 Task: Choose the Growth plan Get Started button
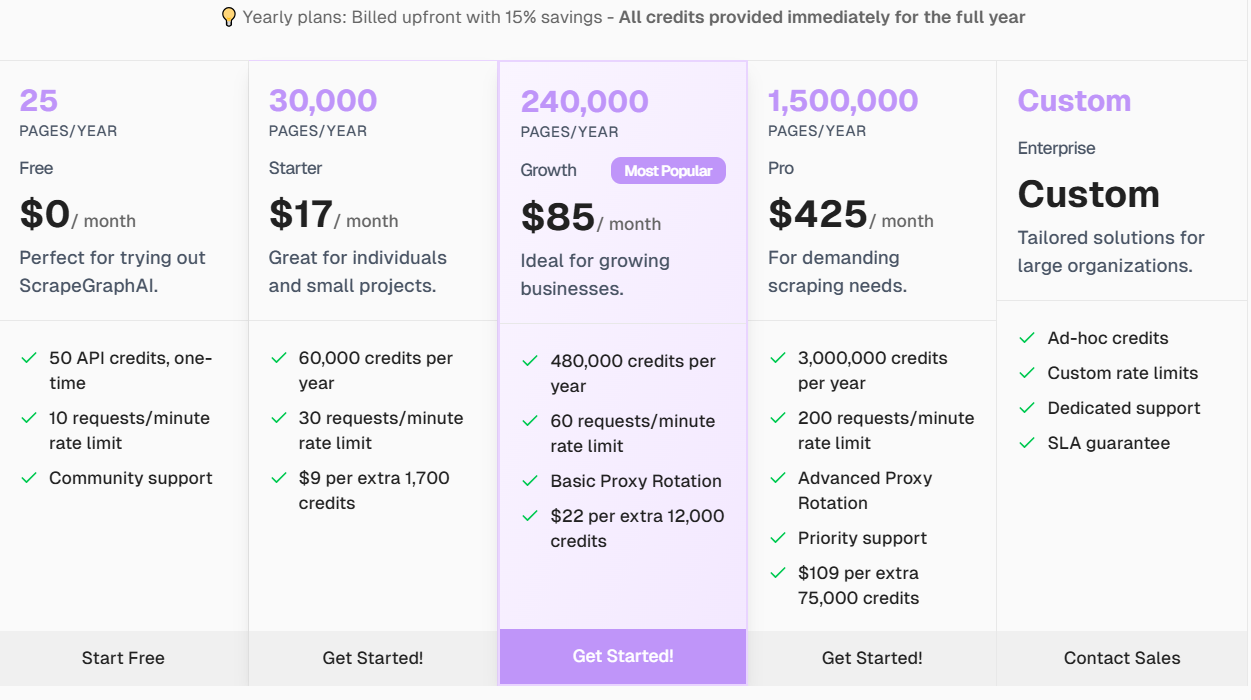click(x=622, y=656)
